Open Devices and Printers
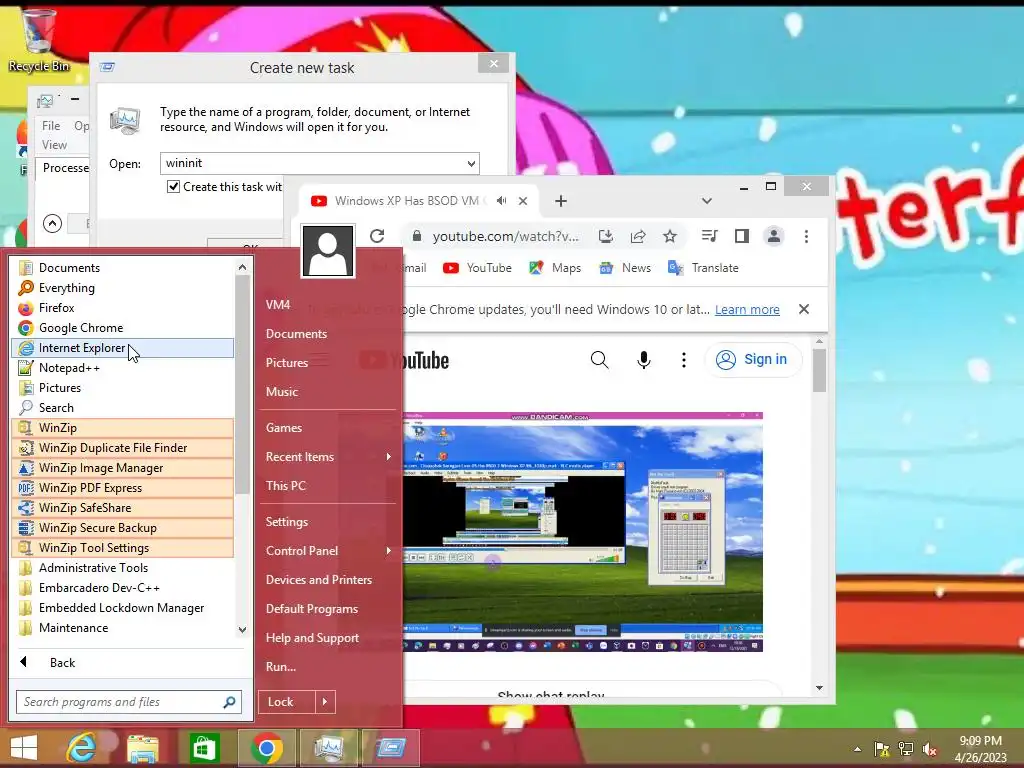This screenshot has height=768, width=1024. [319, 580]
